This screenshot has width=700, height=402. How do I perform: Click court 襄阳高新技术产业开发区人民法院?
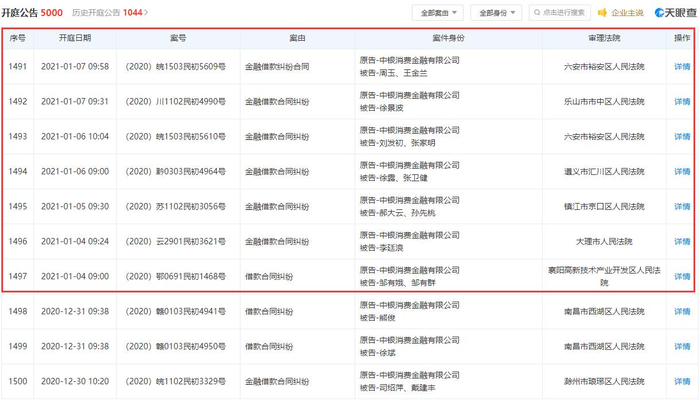604,276
